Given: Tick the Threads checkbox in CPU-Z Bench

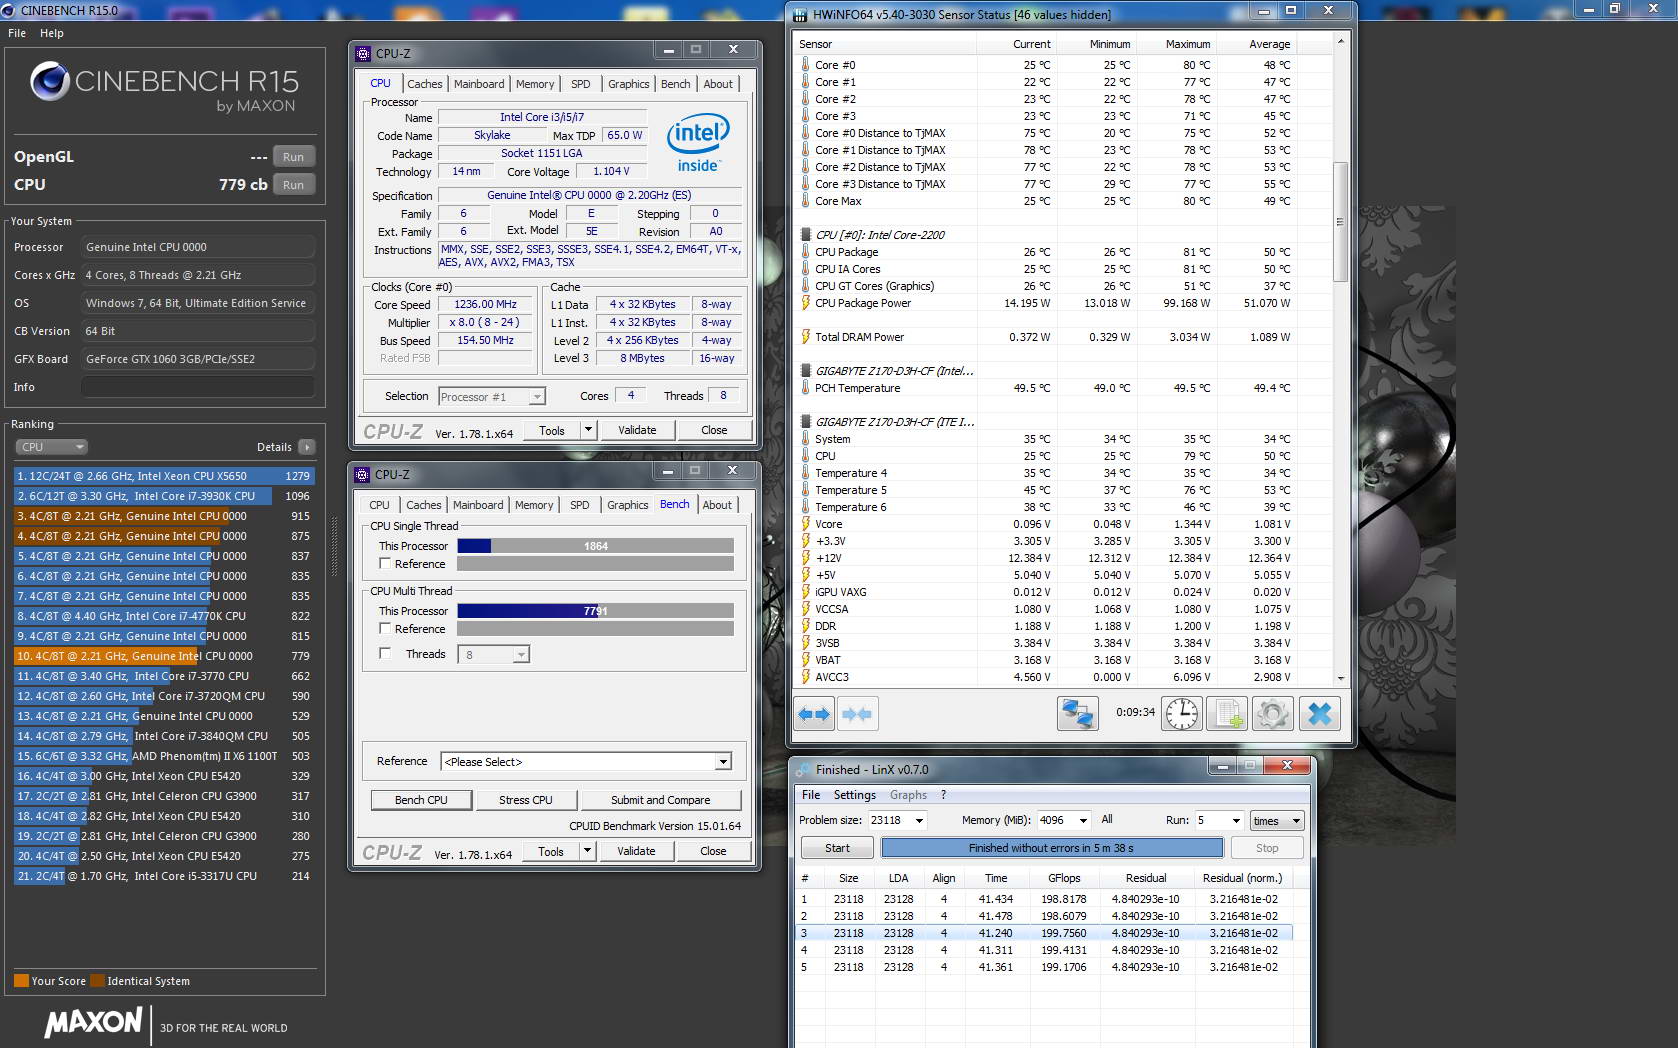Looking at the screenshot, I should [x=385, y=654].
